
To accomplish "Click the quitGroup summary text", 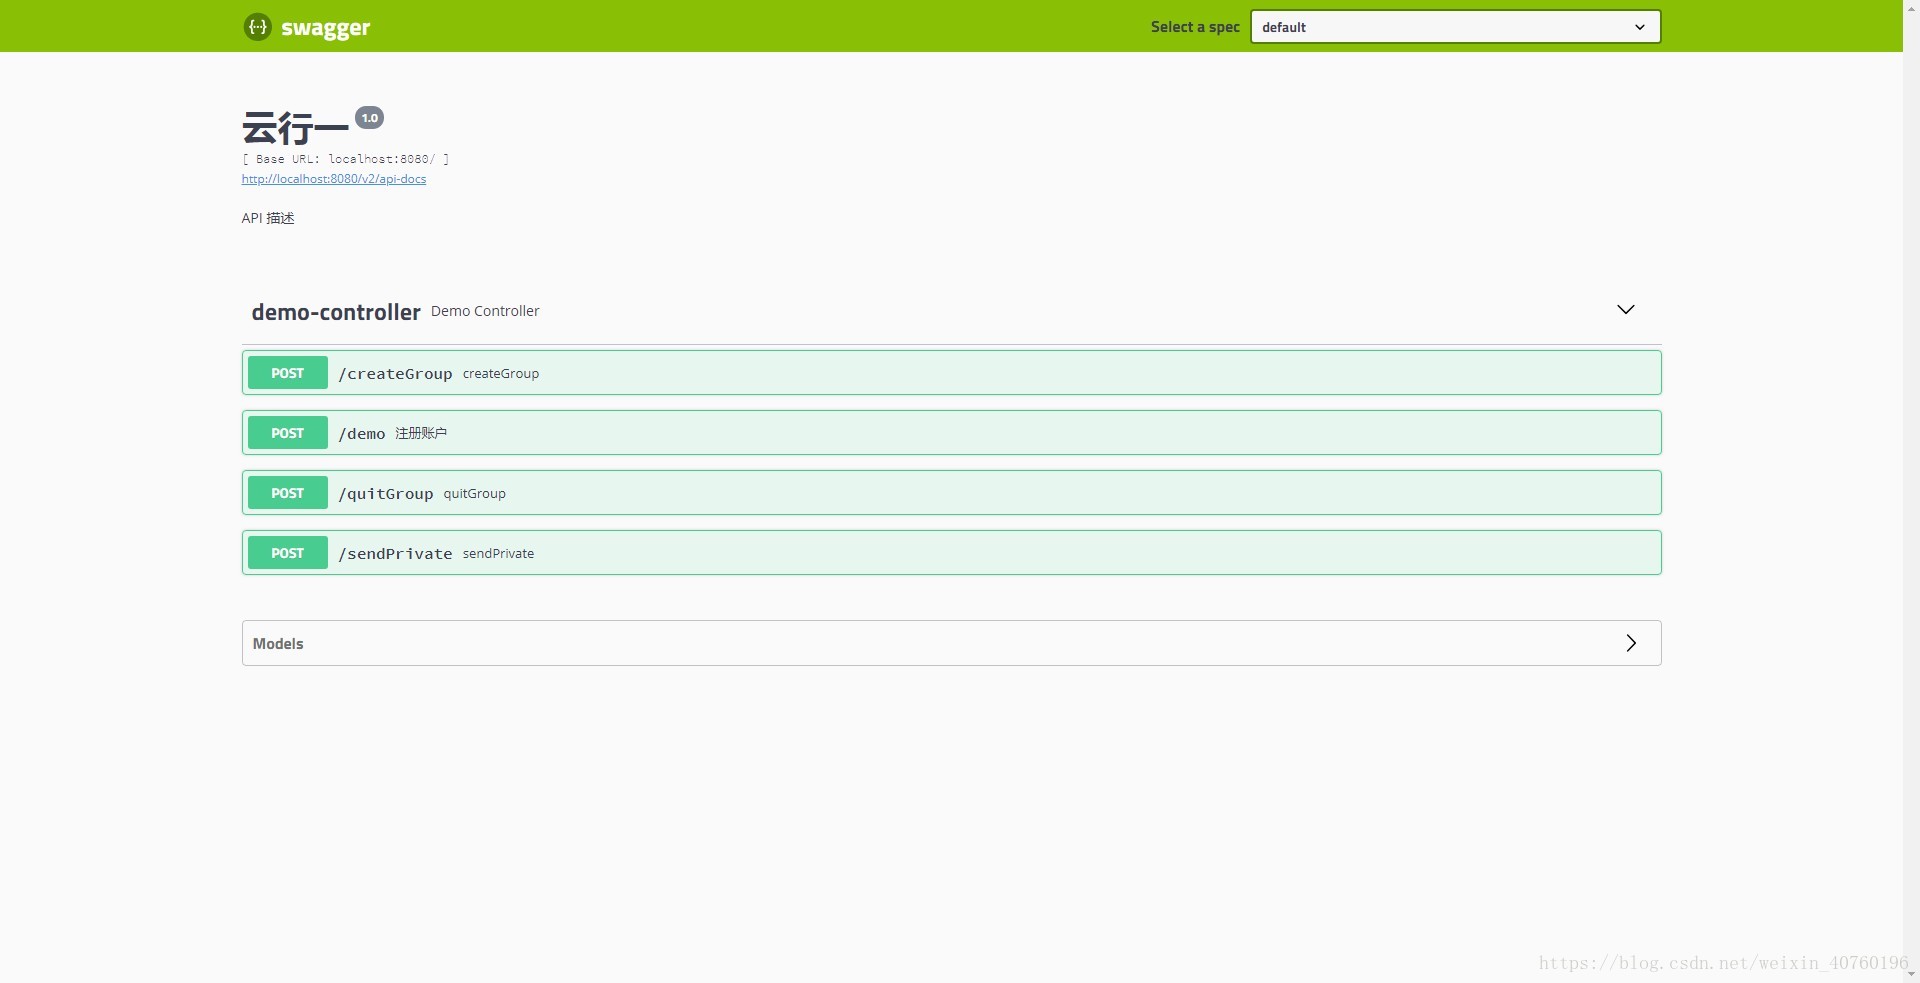I will 475,494.
